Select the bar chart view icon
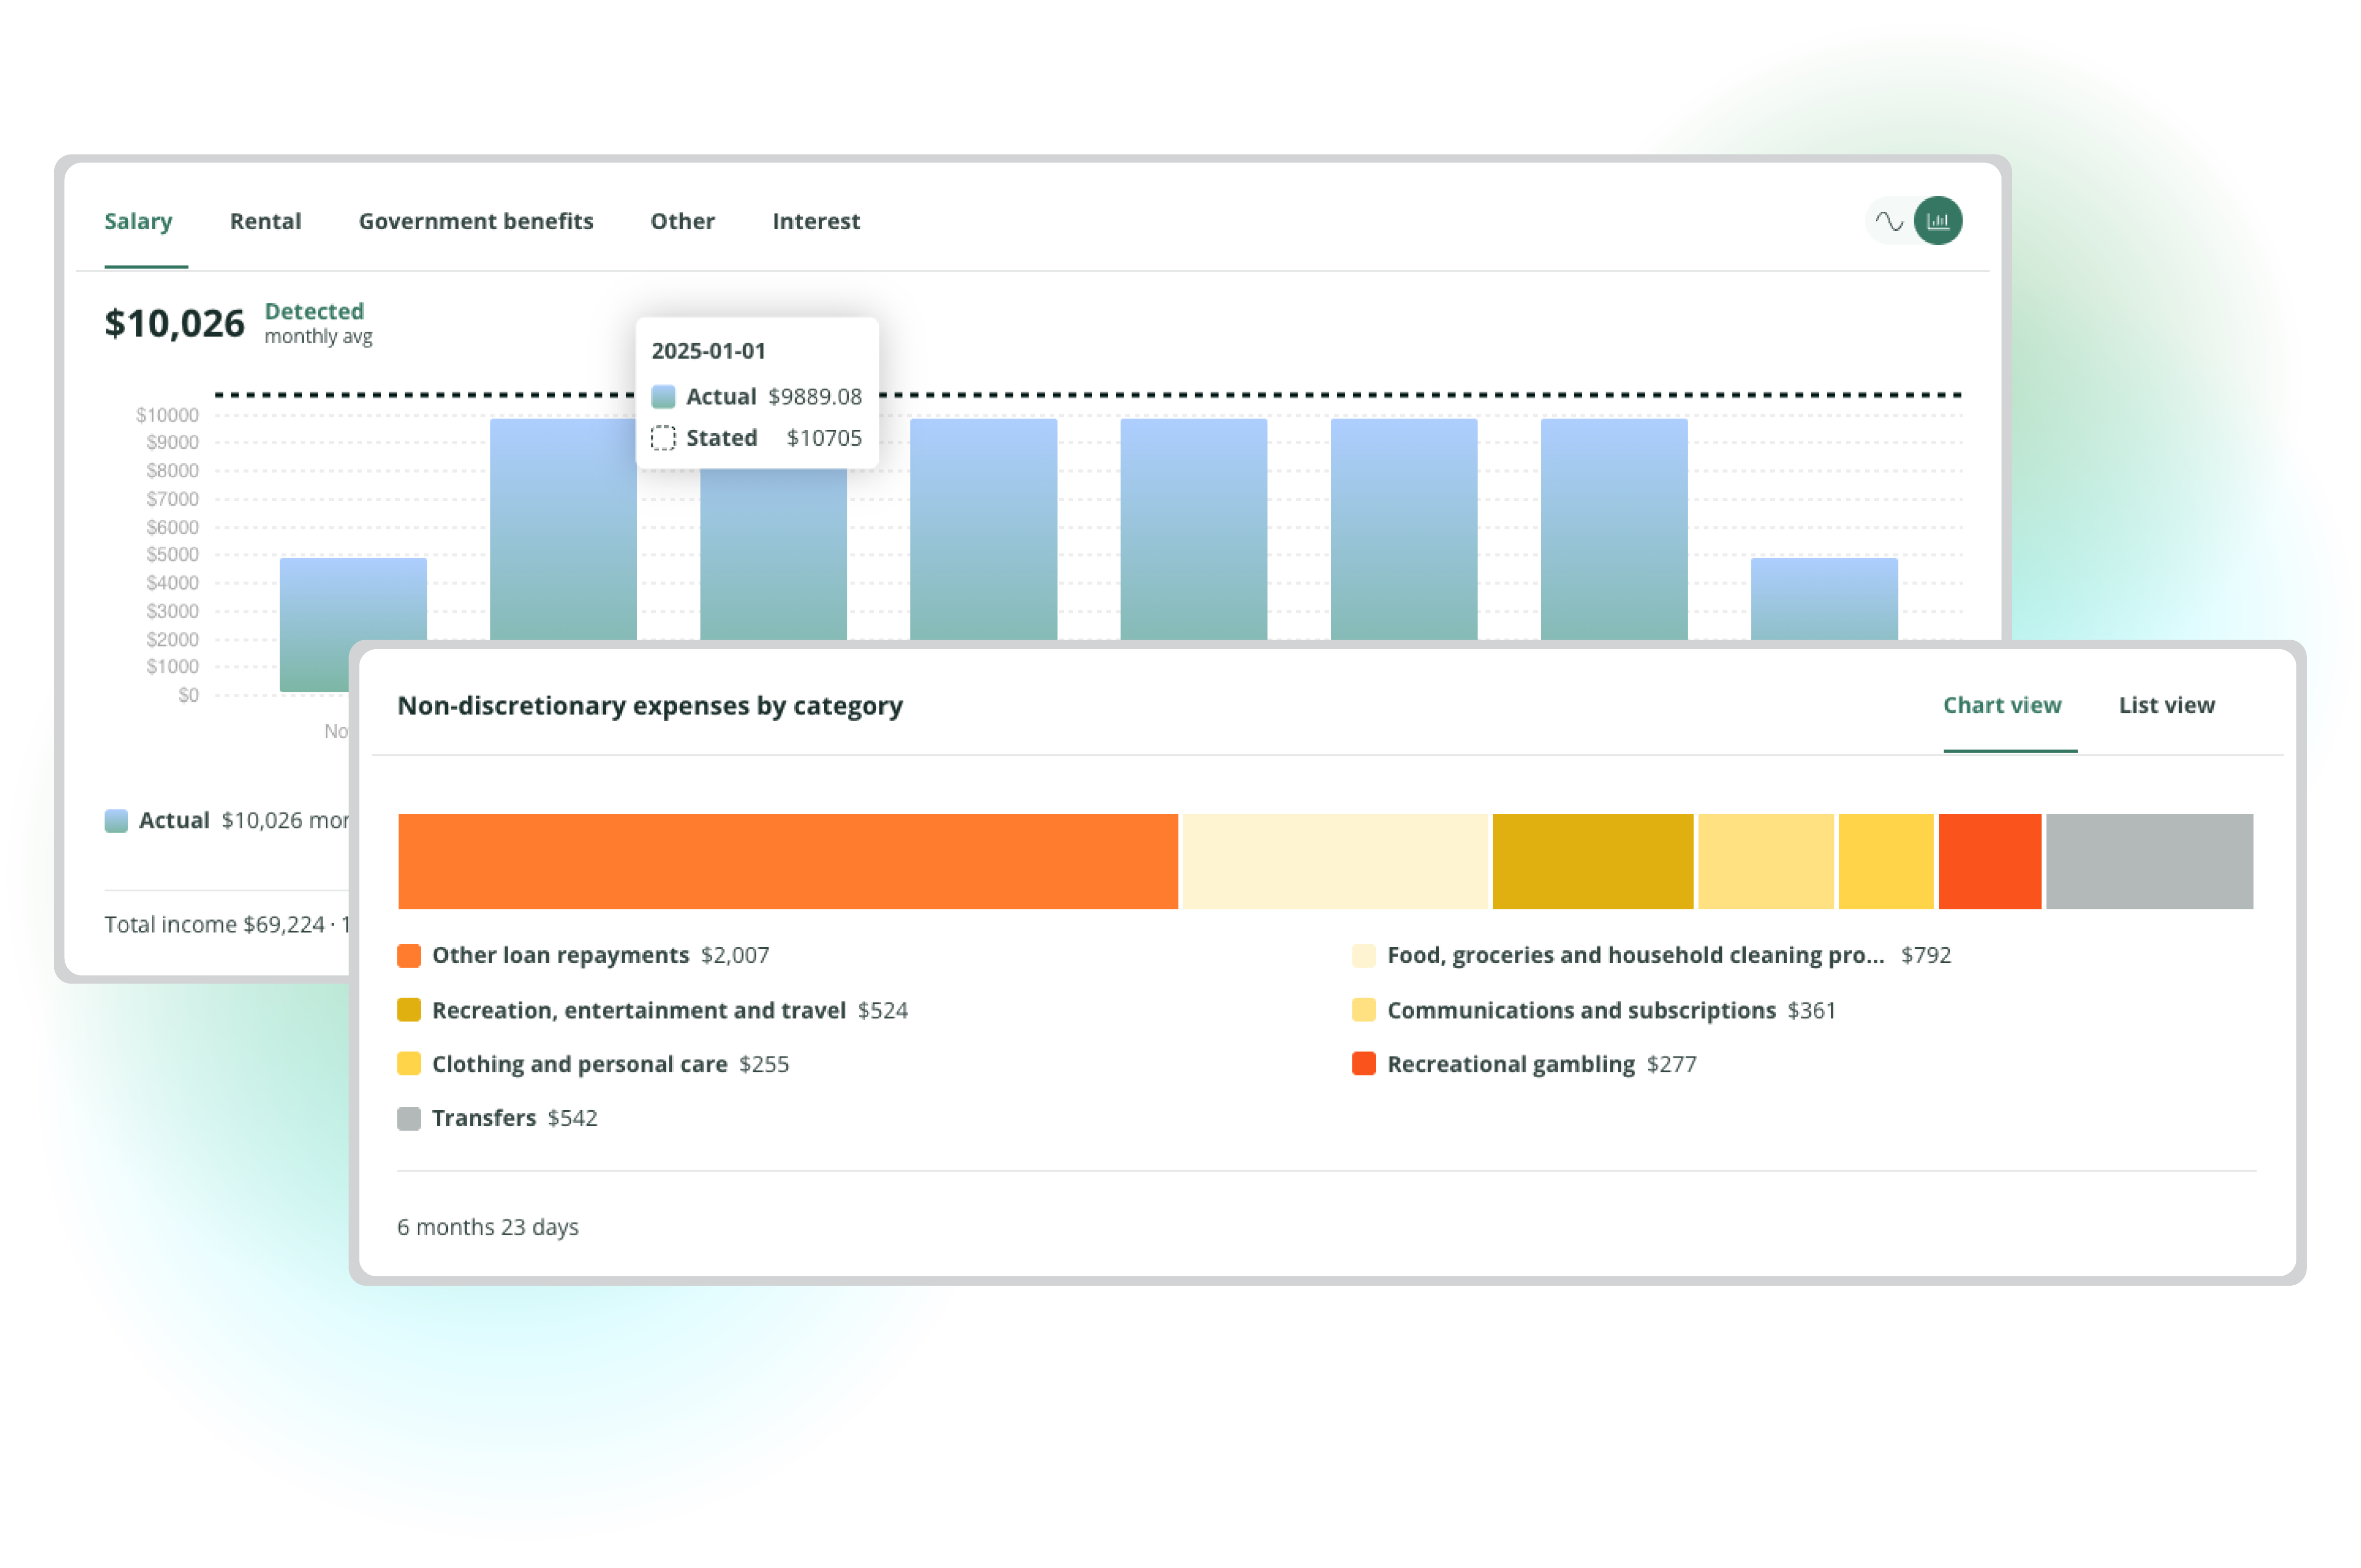 pyautogui.click(x=1937, y=221)
